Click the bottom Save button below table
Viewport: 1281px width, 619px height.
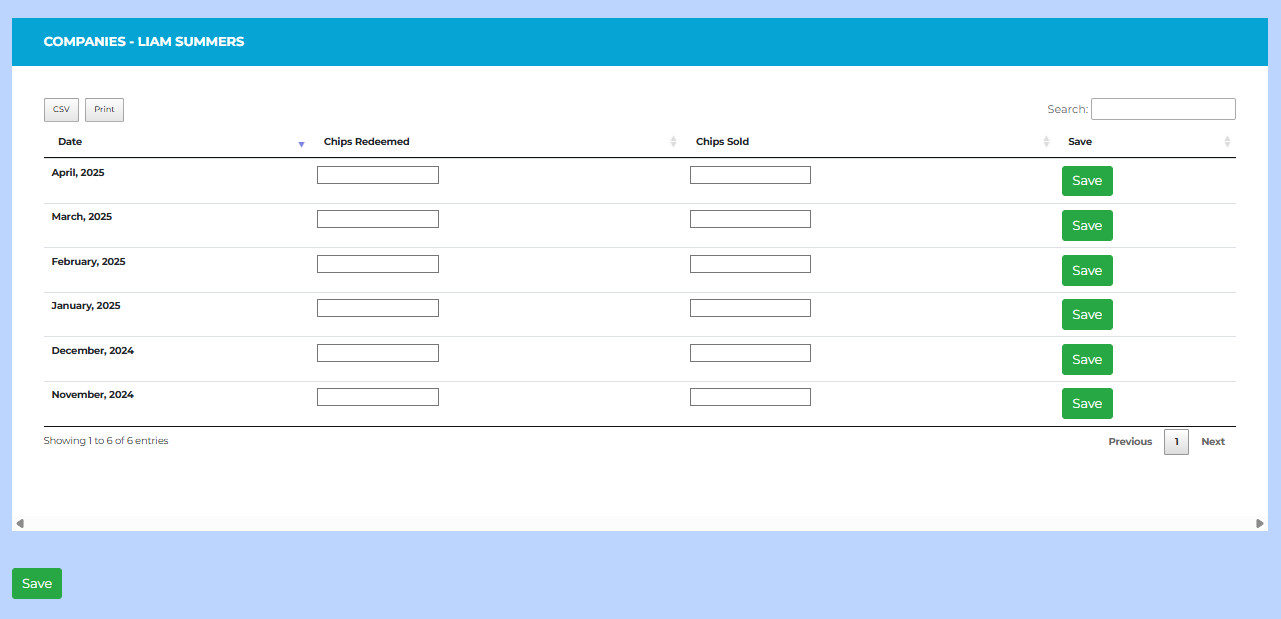[37, 584]
